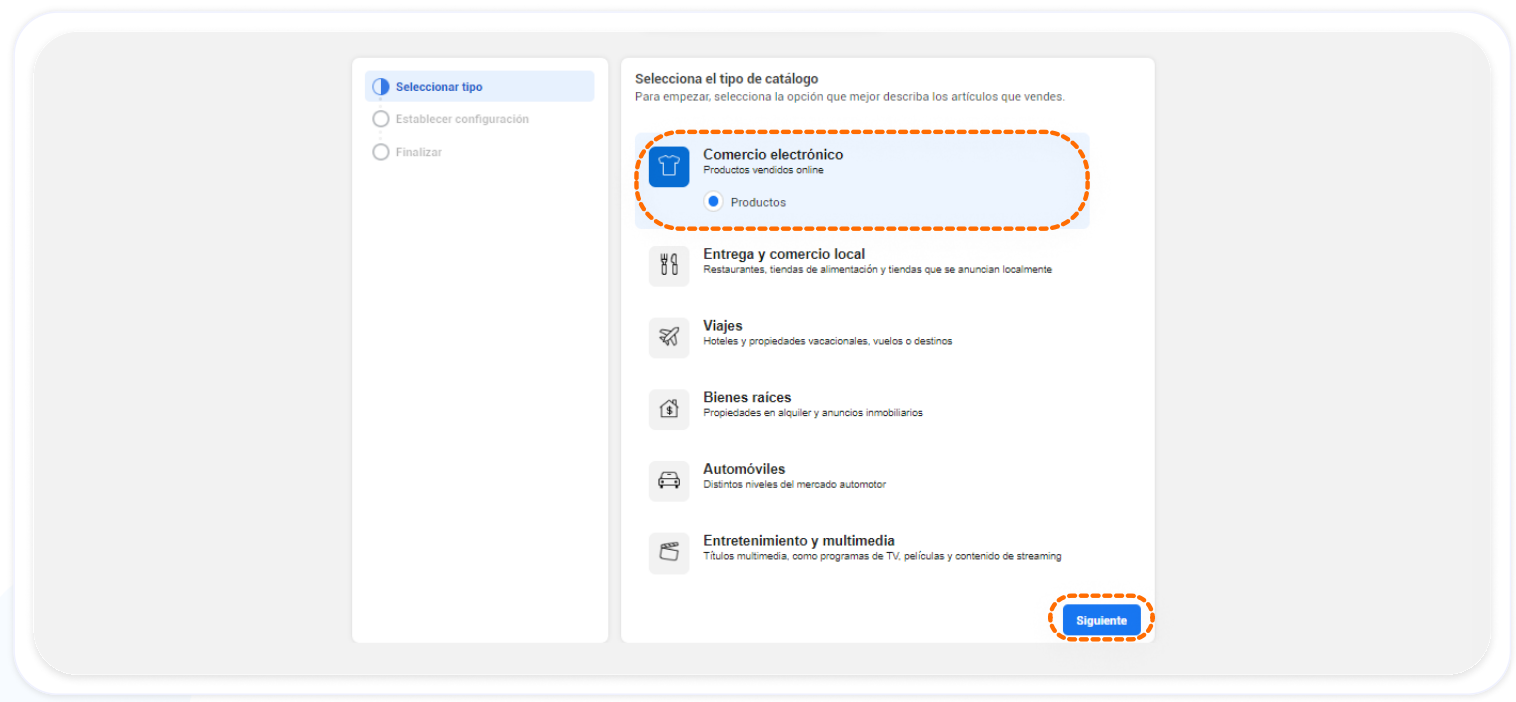Screen dimensions: 1516x702
Task: Click the fork and knife delivery icon
Action: point(668,265)
